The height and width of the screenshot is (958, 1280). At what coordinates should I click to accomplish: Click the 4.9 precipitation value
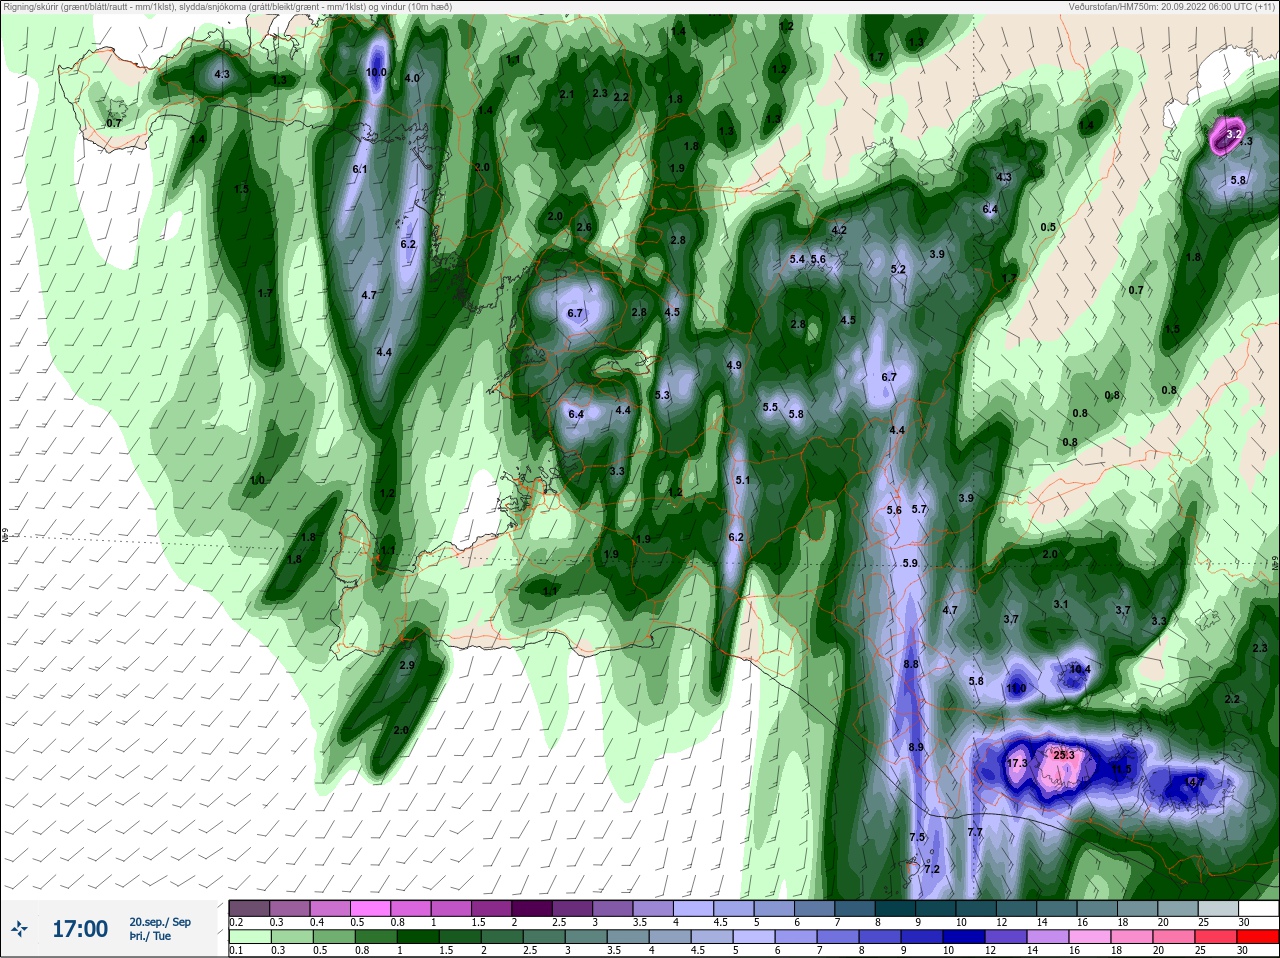[734, 365]
